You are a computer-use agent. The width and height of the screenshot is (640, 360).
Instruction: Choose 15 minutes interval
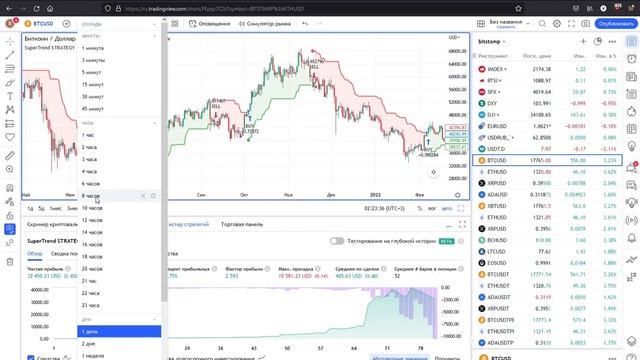click(119, 84)
